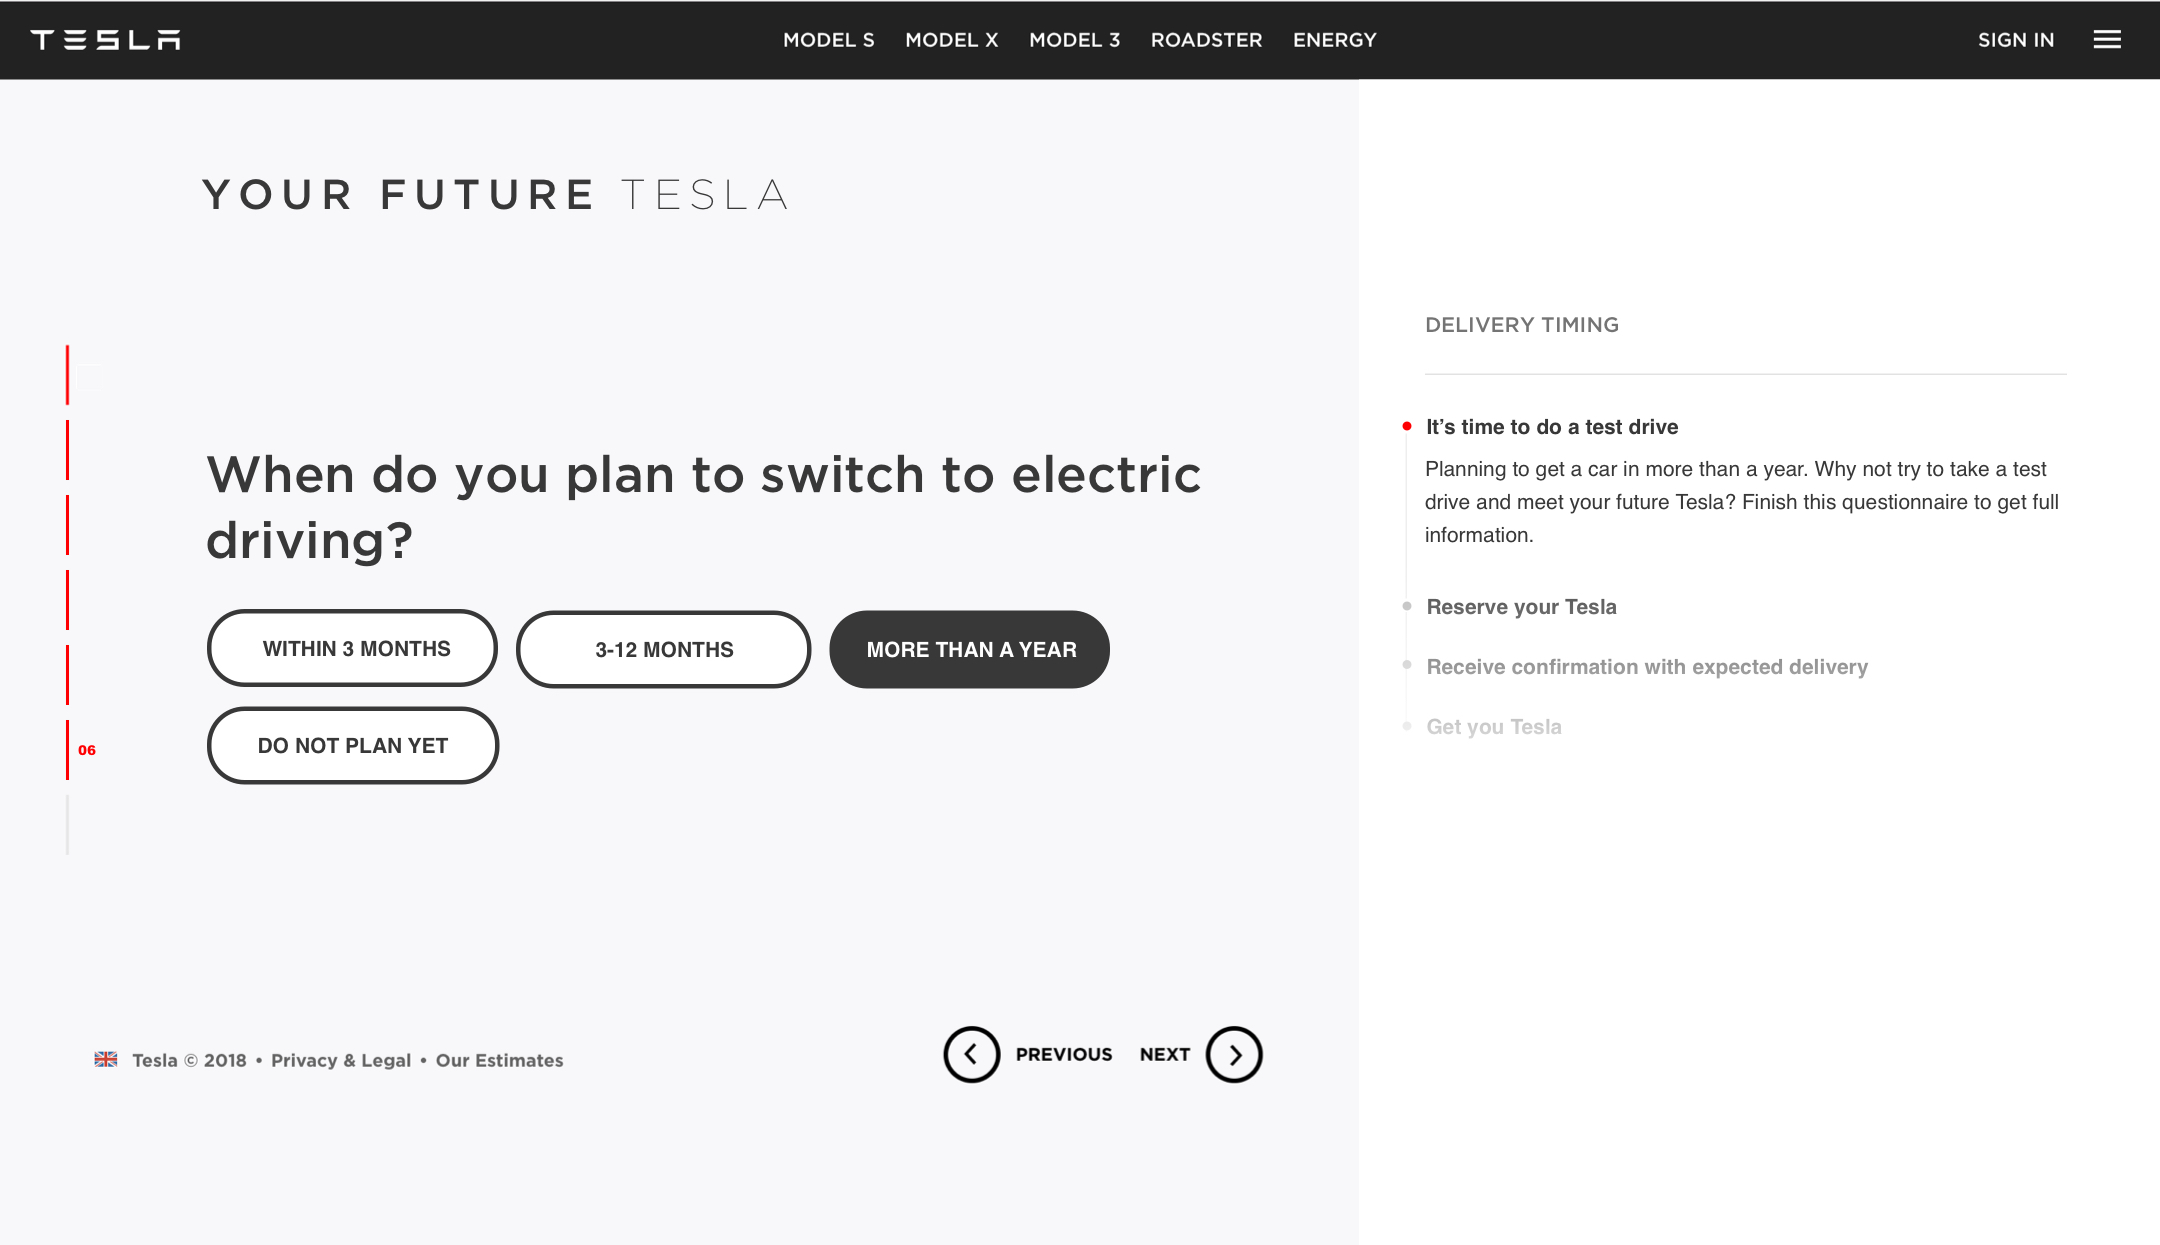The height and width of the screenshot is (1245, 2160).
Task: Click the UK flag language icon
Action: (106, 1059)
